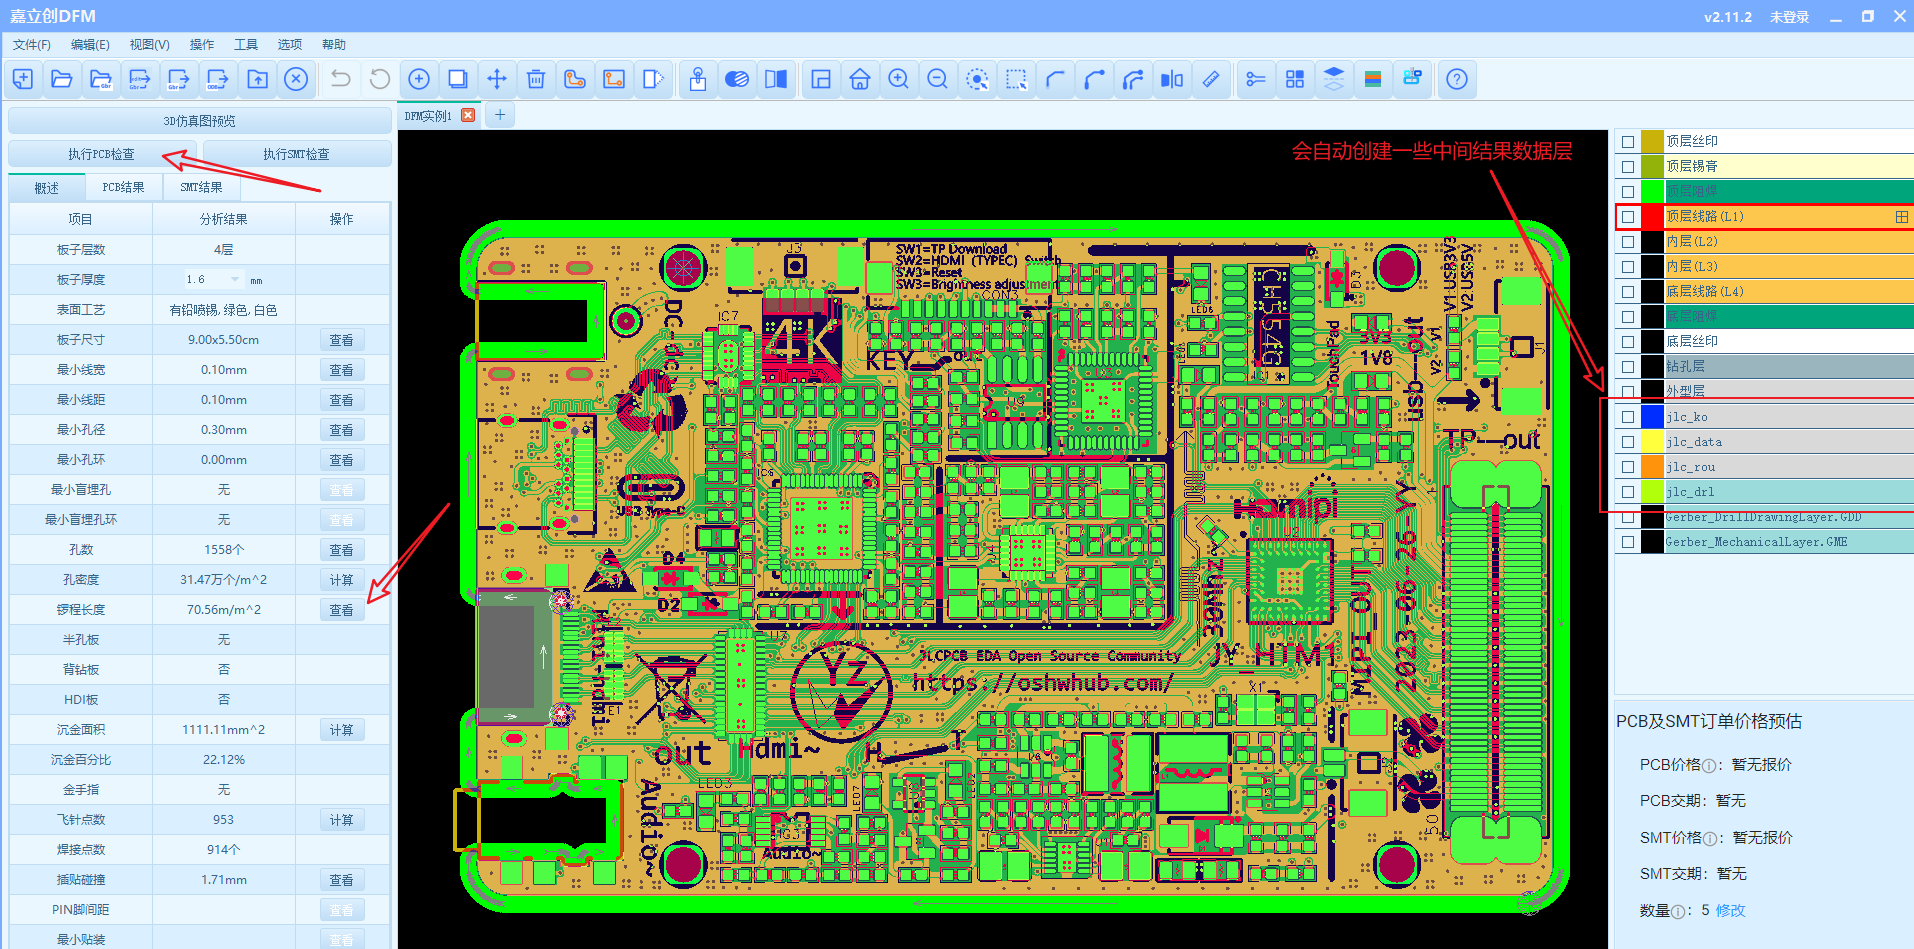The image size is (1914, 949).
Task: Enable the jlc_data layer checkbox
Action: [1628, 442]
